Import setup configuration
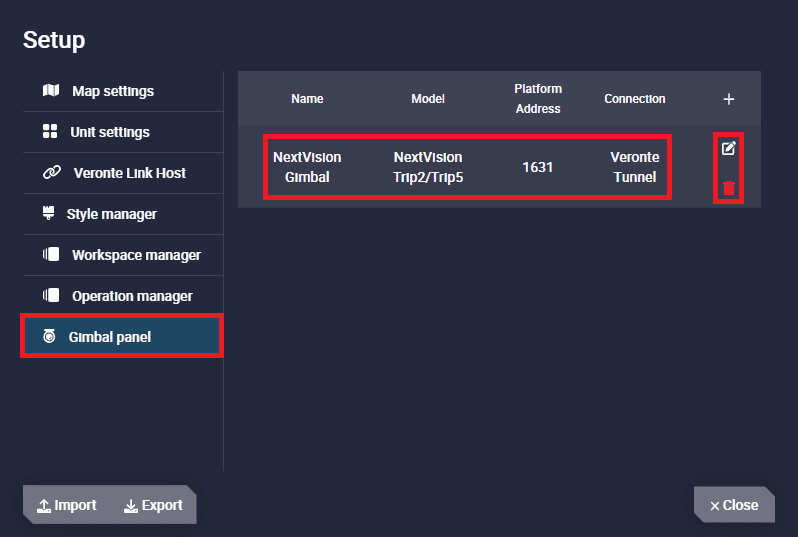This screenshot has height=537, width=798. tap(67, 505)
